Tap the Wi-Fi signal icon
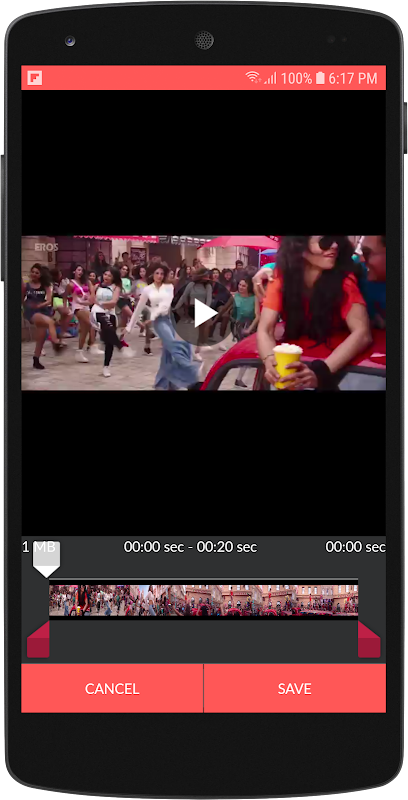408x800 pixels. click(x=252, y=78)
